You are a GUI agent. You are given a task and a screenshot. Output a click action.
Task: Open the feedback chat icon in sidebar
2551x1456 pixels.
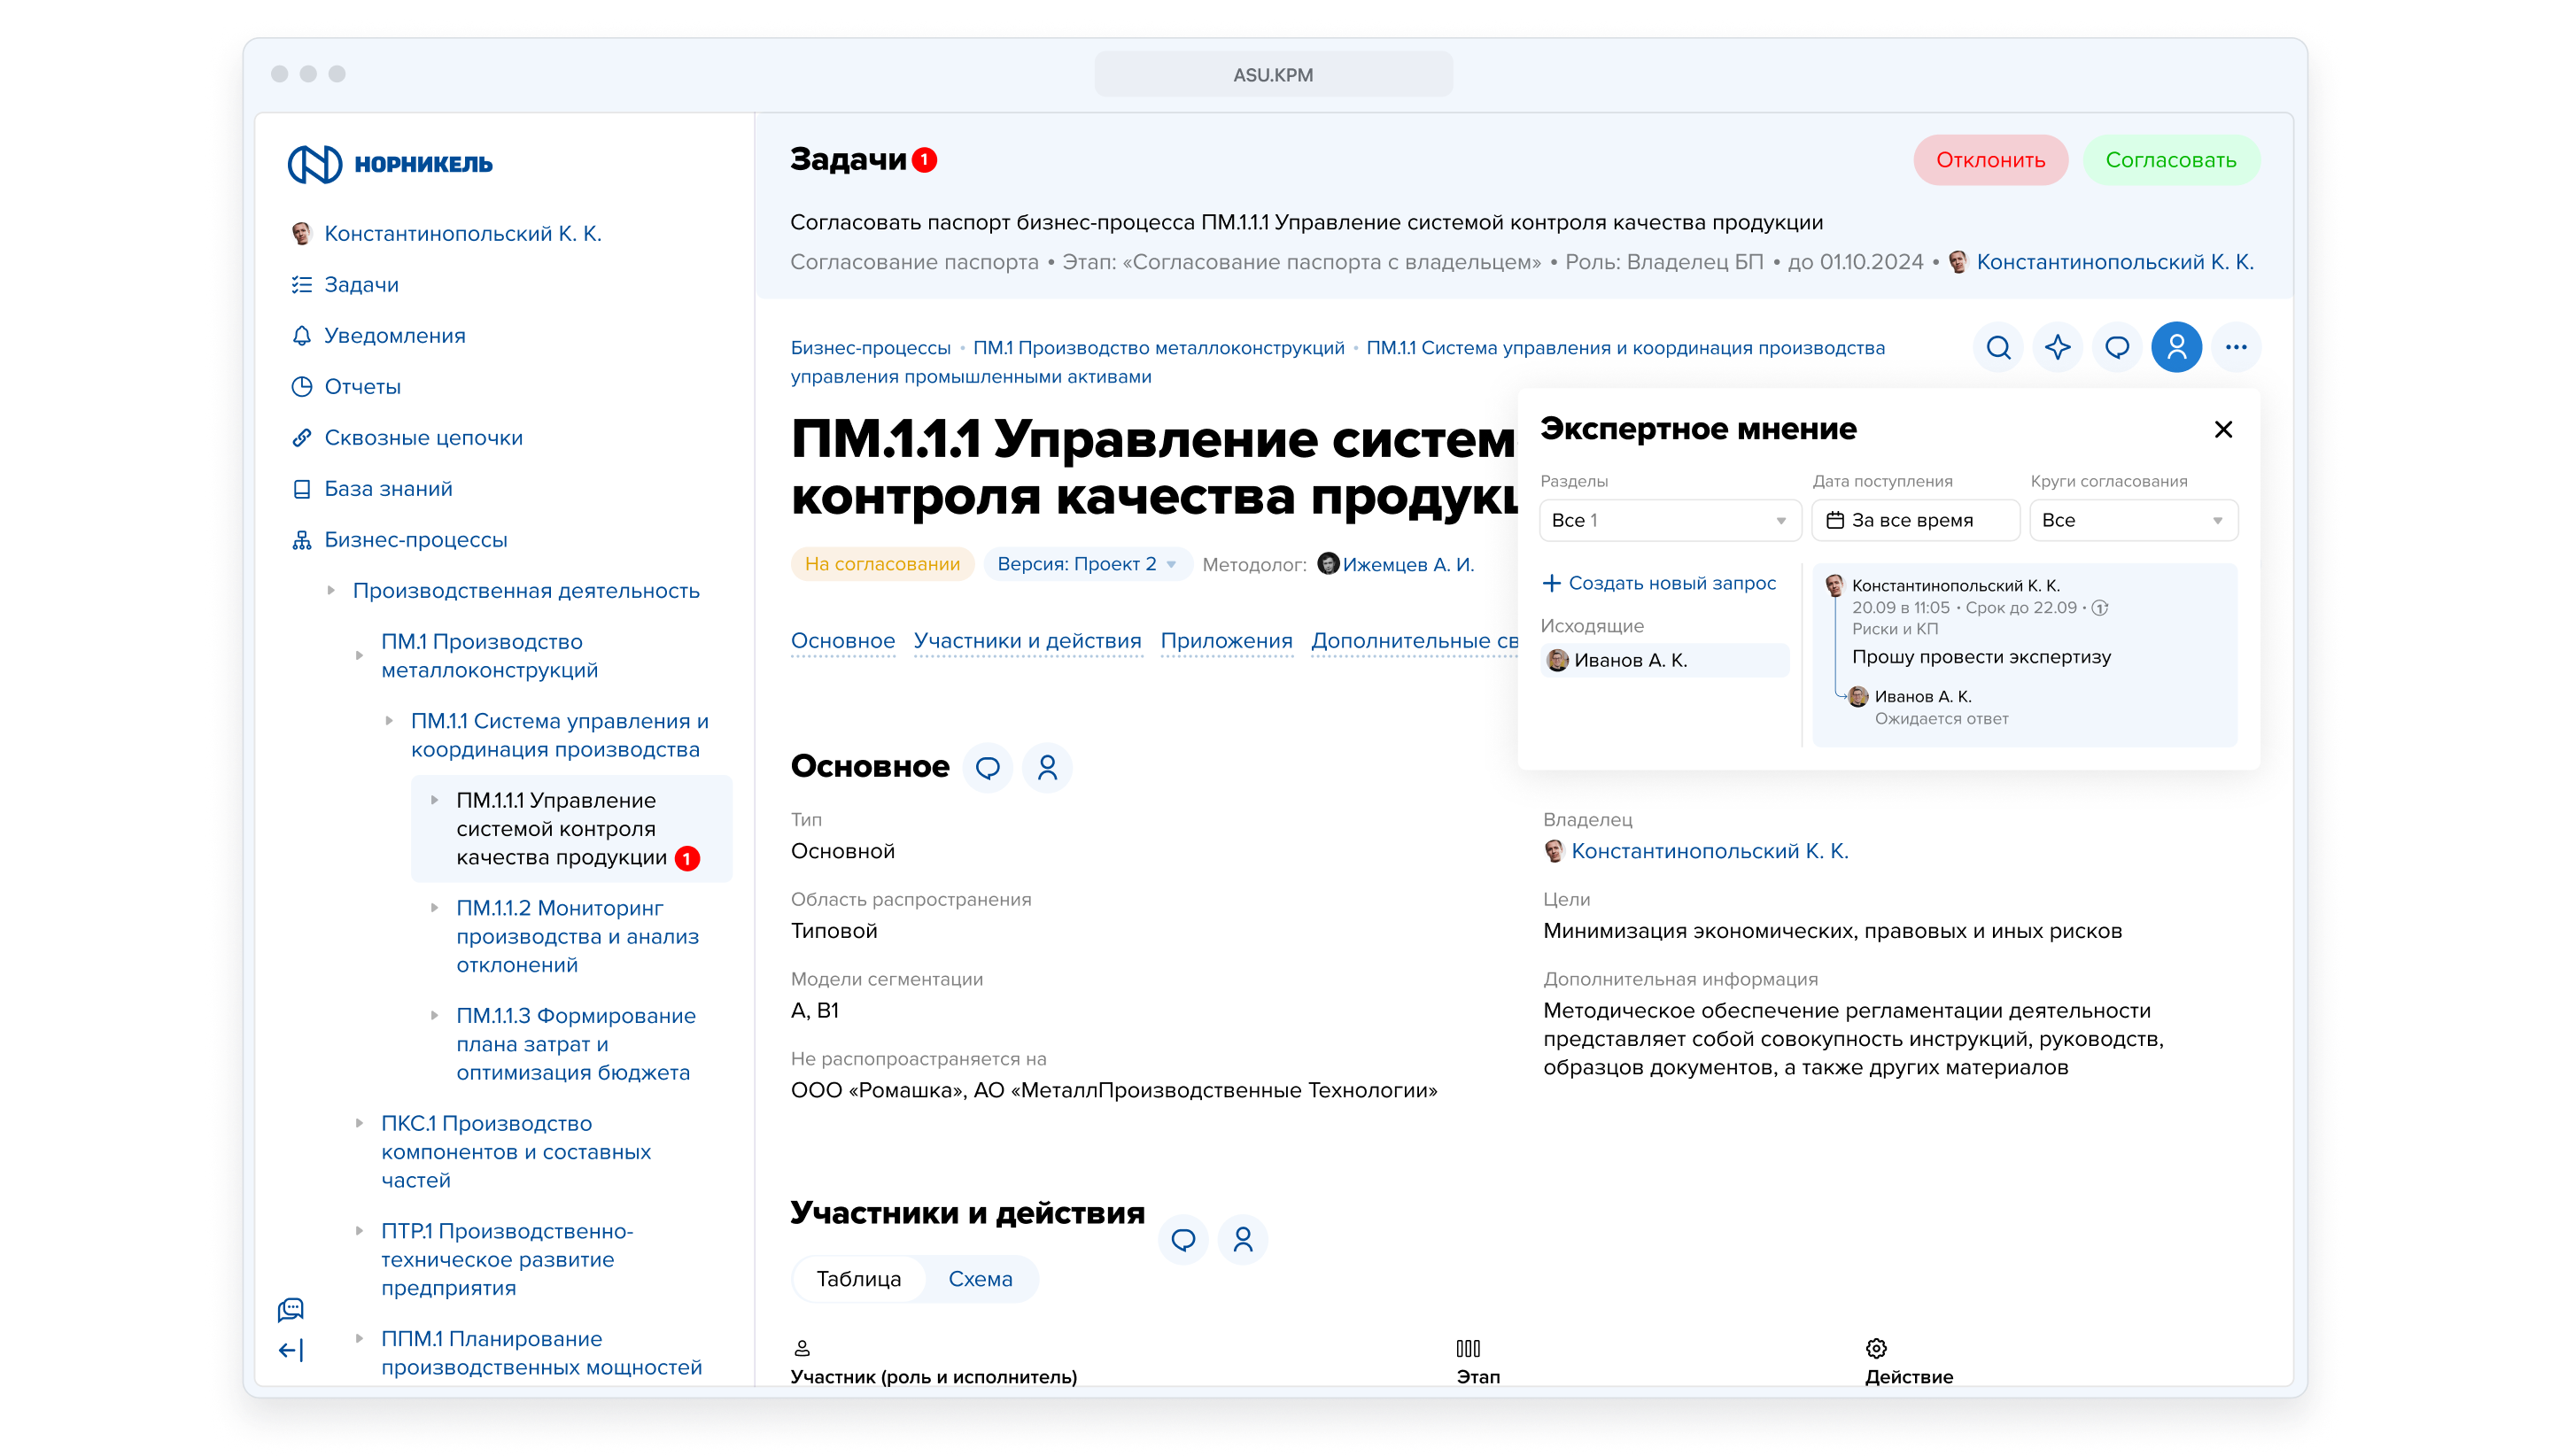click(290, 1309)
